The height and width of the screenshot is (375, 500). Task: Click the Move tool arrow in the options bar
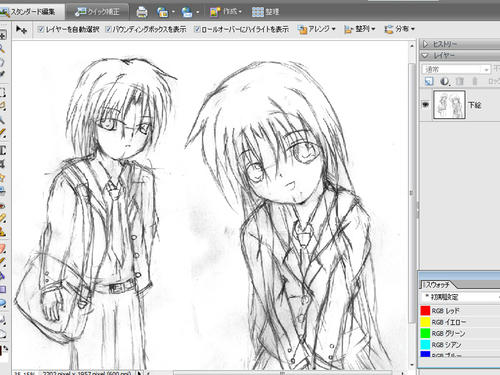coord(21,30)
